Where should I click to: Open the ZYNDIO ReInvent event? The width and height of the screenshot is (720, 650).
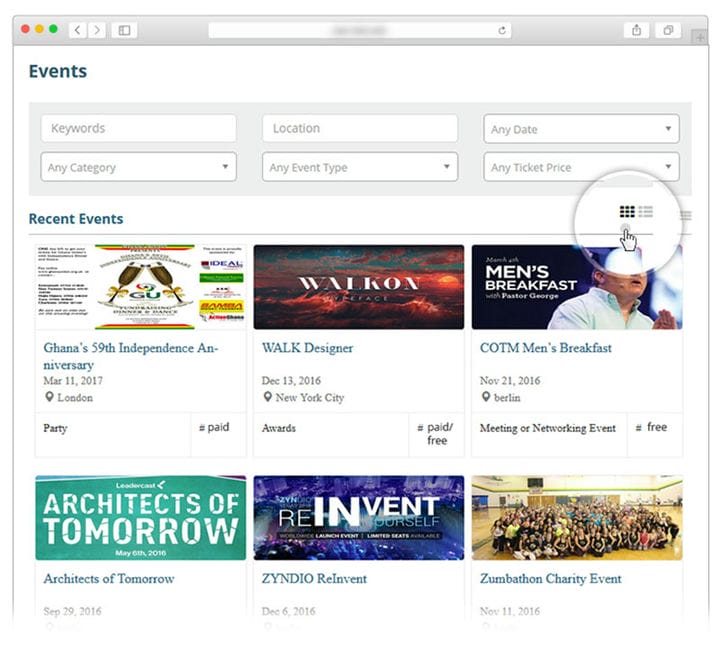click(314, 579)
